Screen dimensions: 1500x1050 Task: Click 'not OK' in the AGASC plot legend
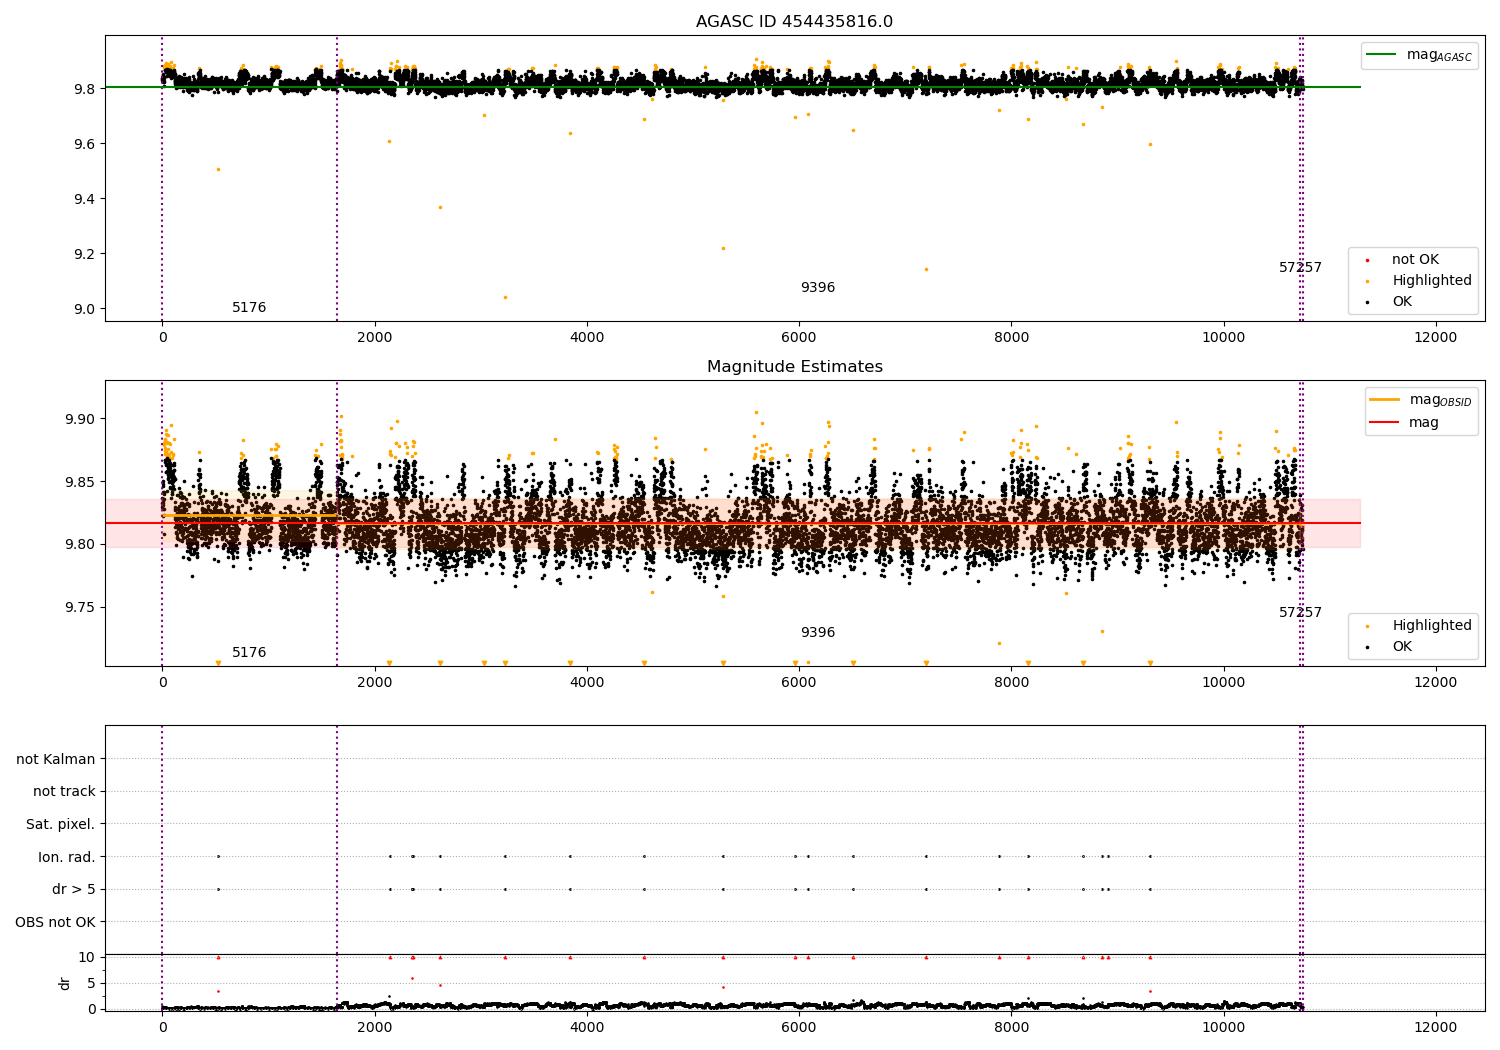[1415, 260]
